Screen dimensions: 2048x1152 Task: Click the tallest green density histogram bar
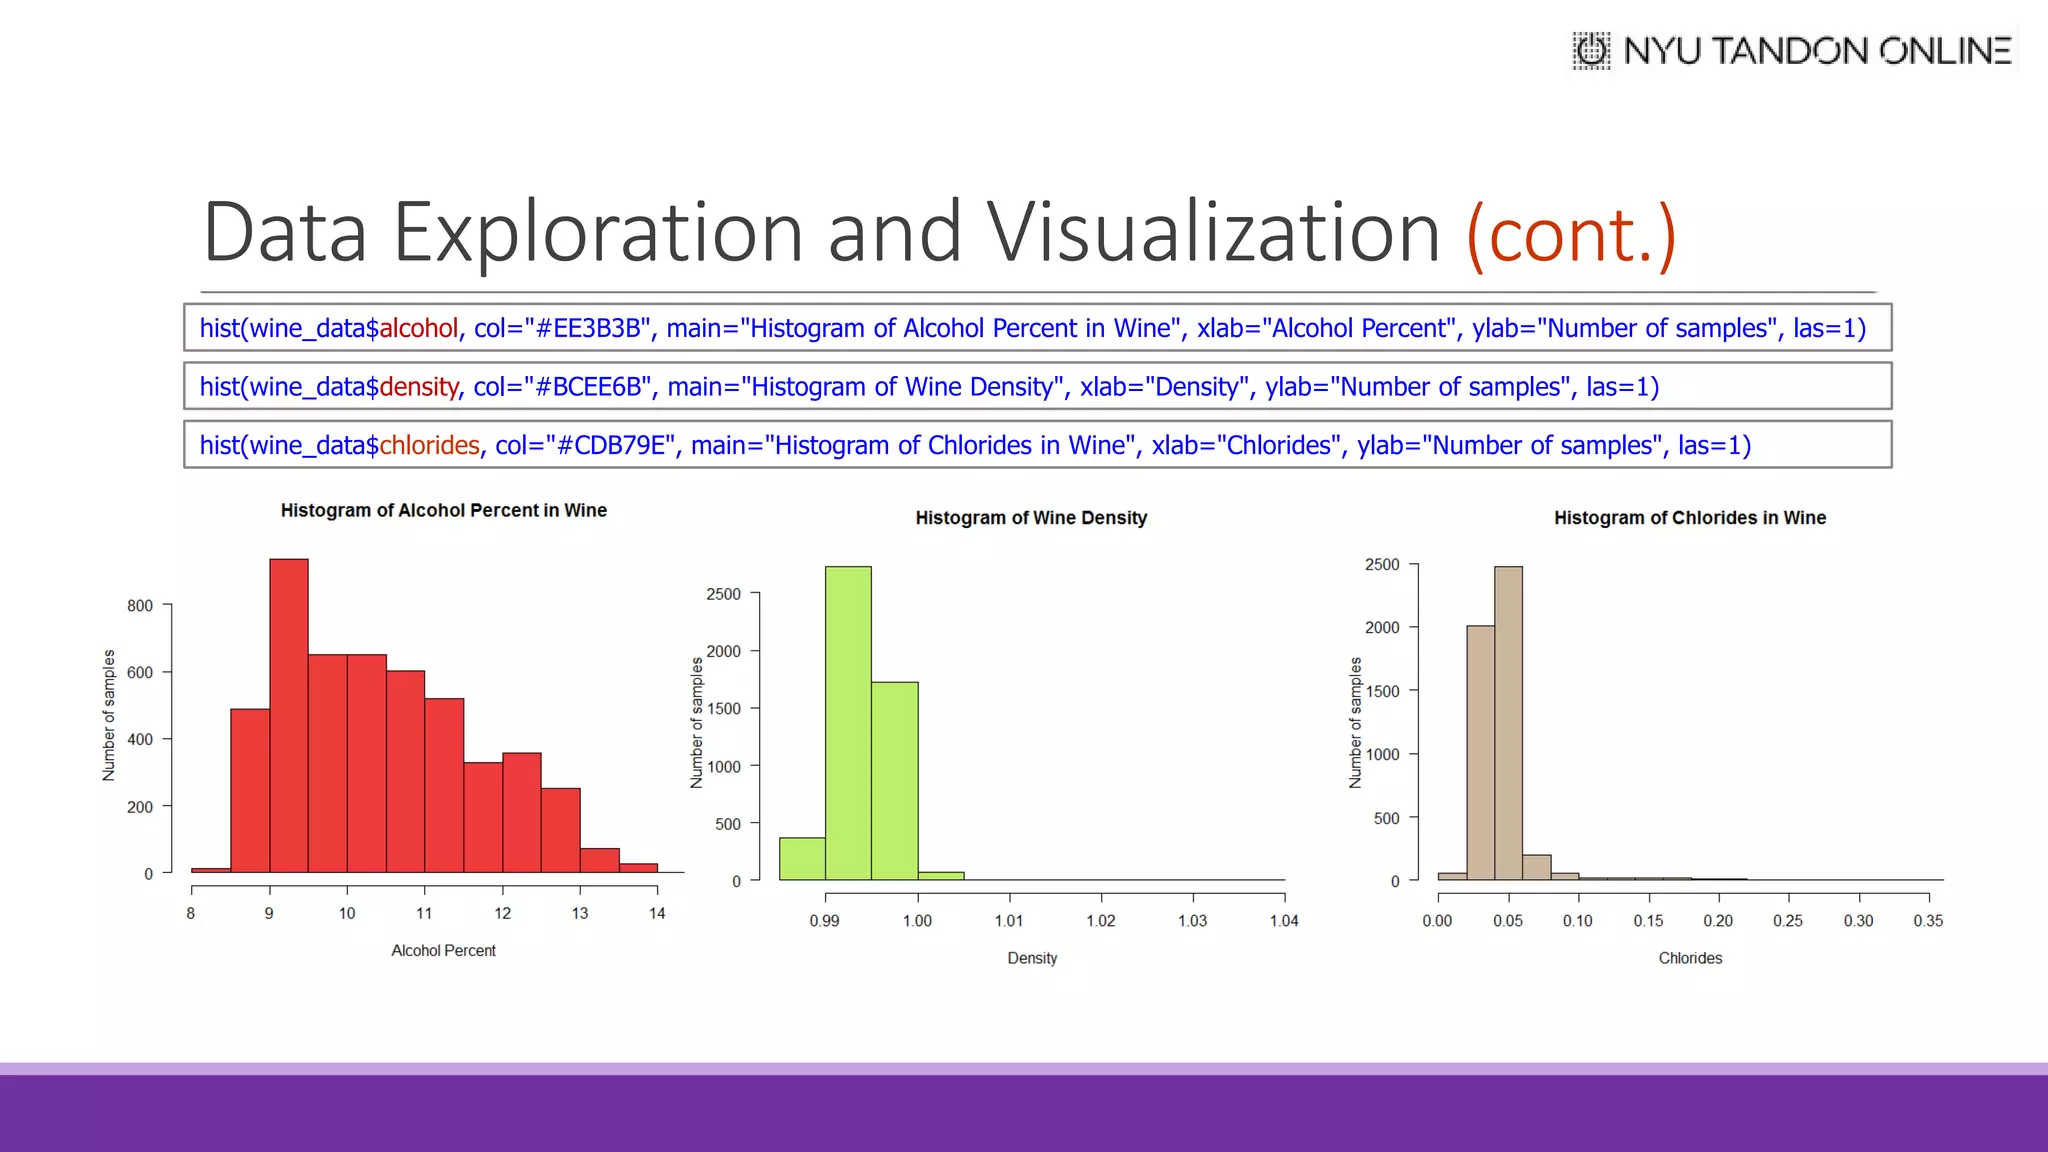point(848,722)
